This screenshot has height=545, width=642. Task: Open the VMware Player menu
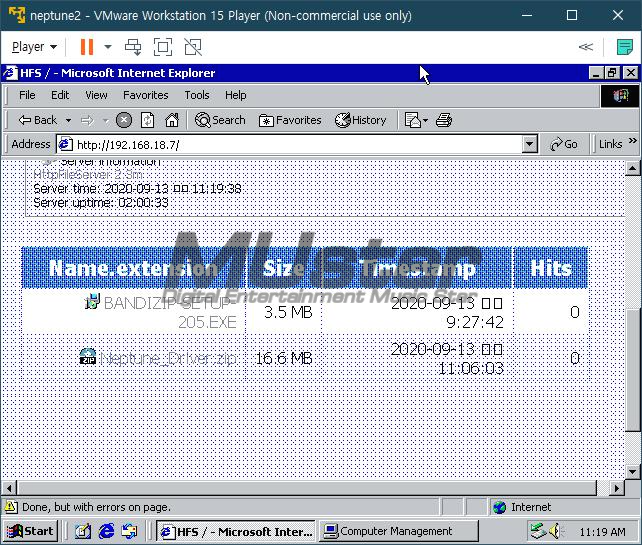[x=34, y=47]
